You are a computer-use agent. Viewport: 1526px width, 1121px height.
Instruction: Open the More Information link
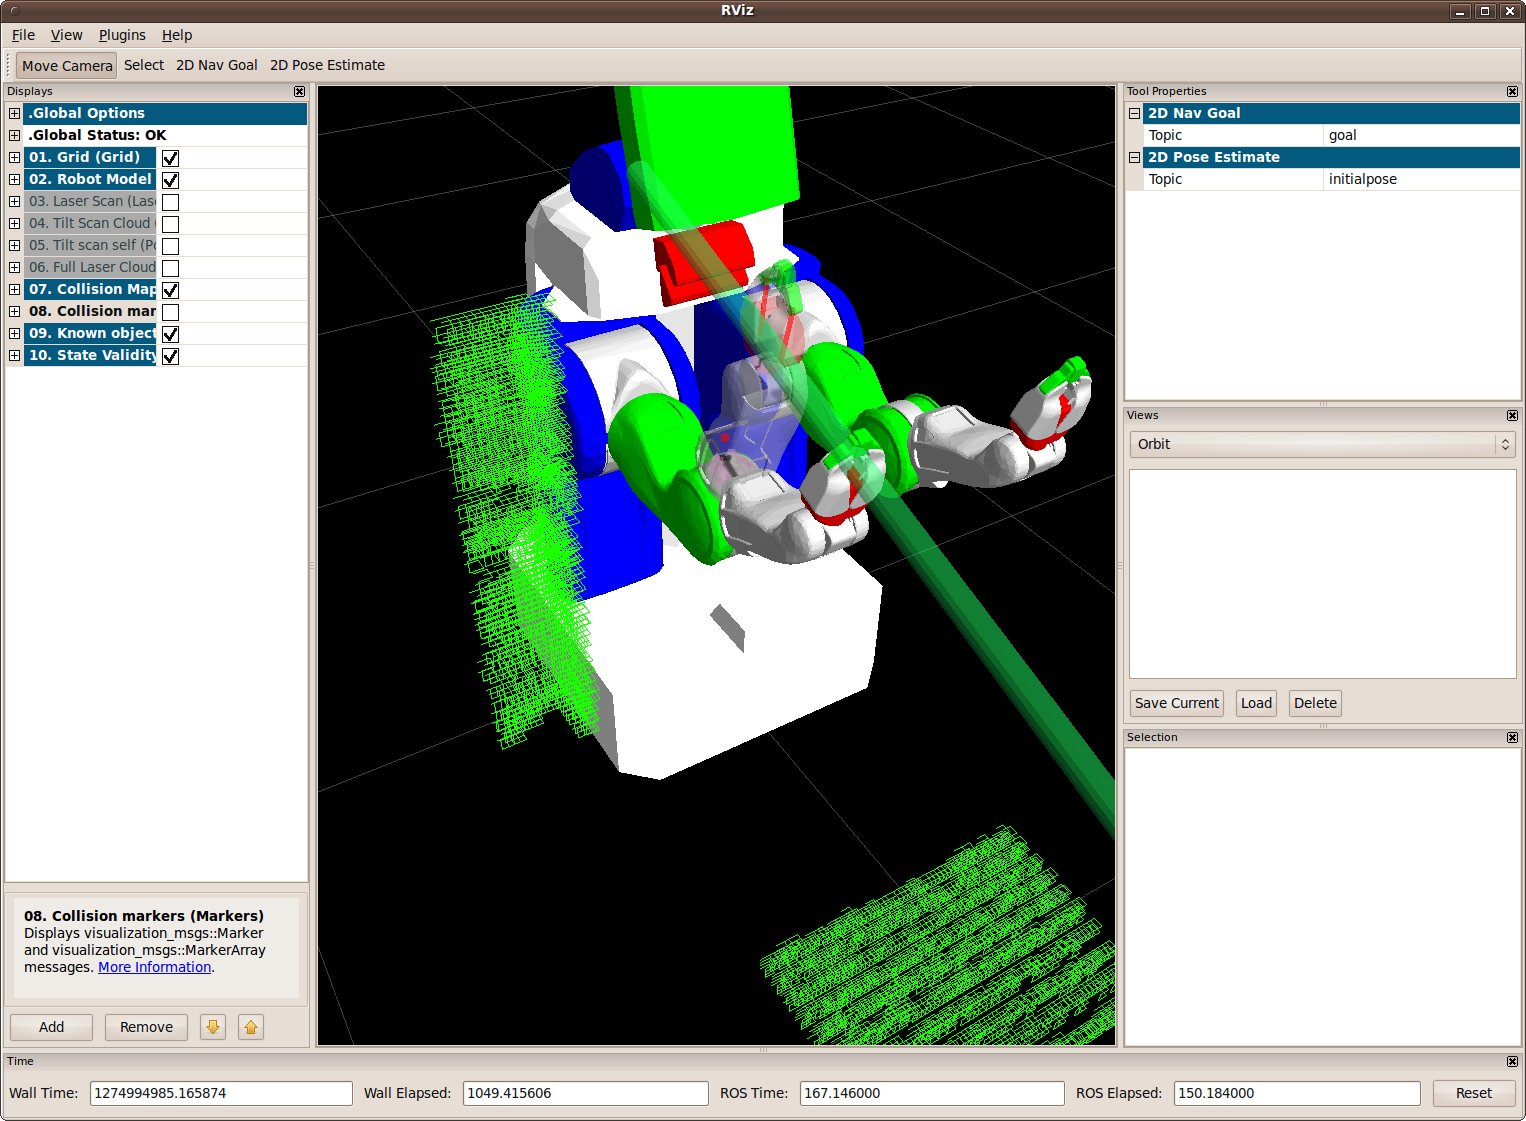pos(154,967)
